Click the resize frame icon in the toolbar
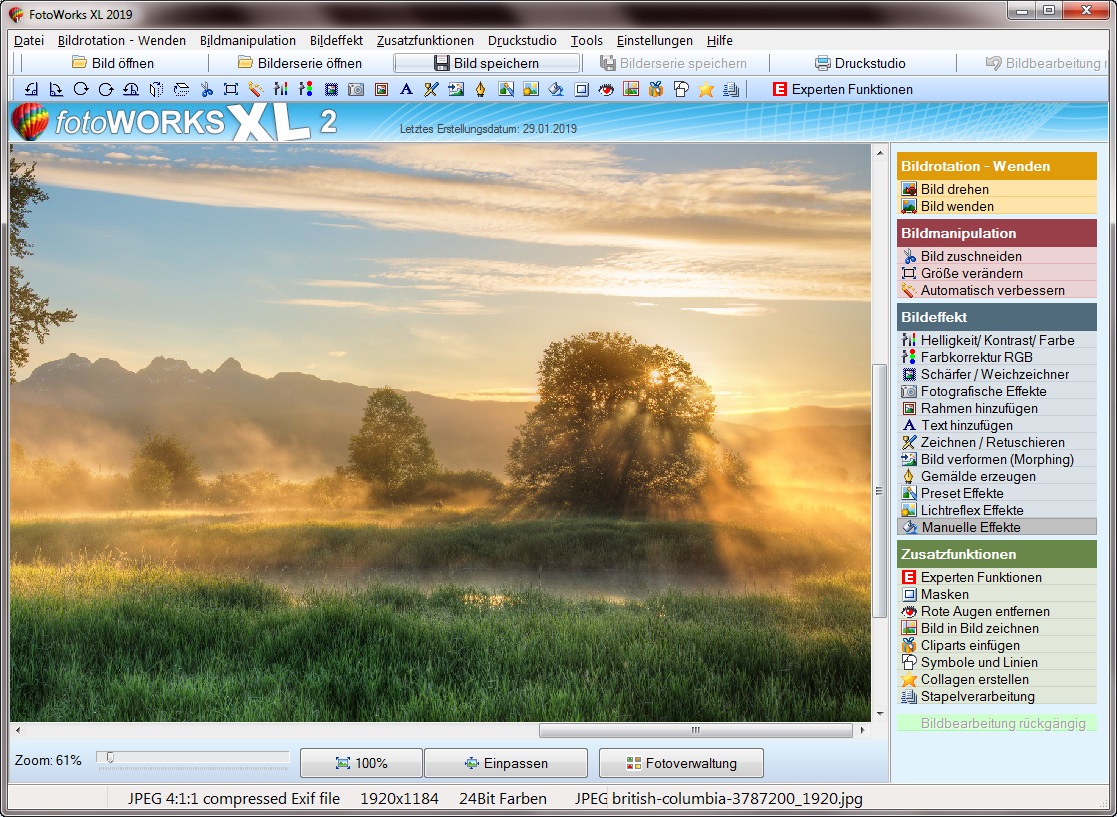1117x817 pixels. (231, 89)
